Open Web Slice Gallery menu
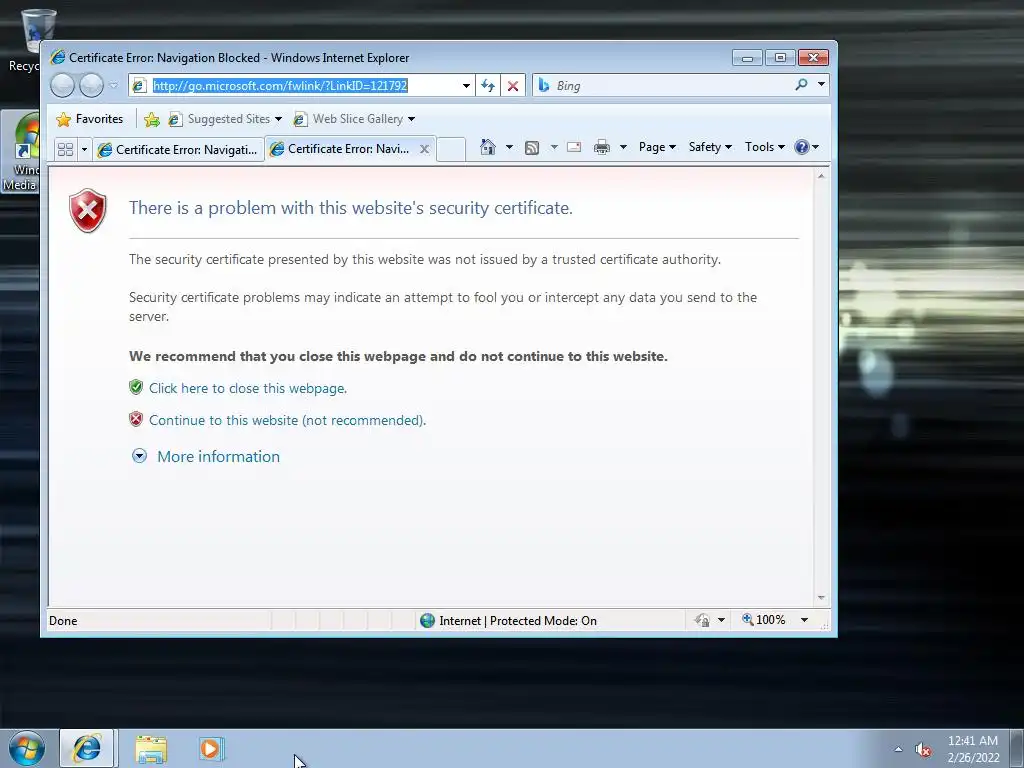 [x=355, y=119]
